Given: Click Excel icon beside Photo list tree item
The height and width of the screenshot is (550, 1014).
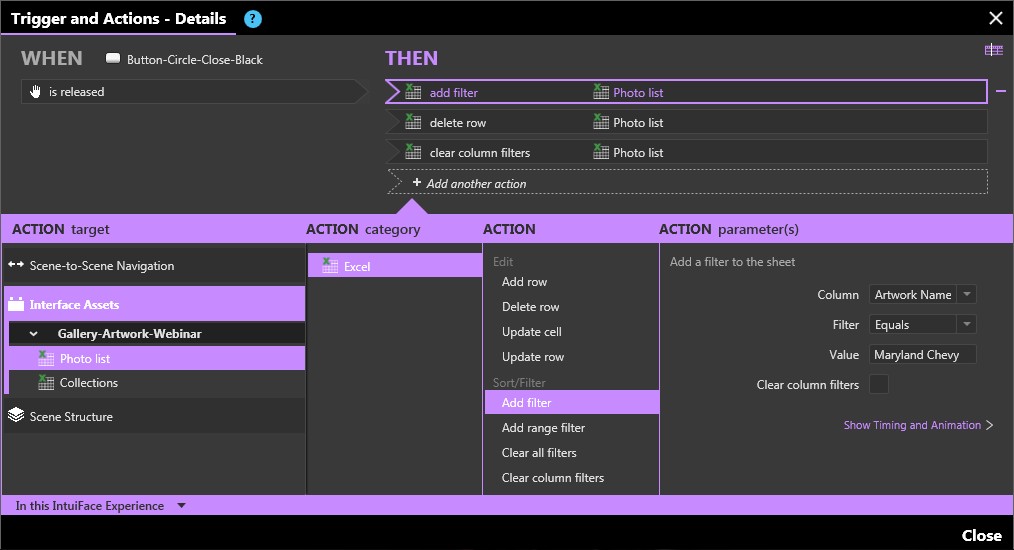Looking at the screenshot, I should point(46,358).
